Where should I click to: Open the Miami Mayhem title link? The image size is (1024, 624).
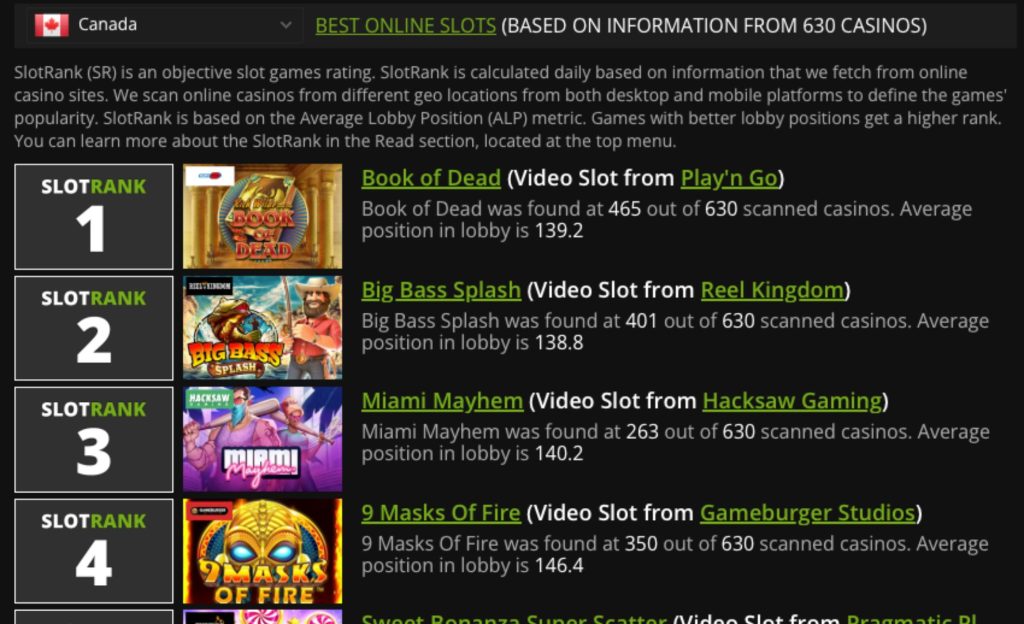pos(442,401)
